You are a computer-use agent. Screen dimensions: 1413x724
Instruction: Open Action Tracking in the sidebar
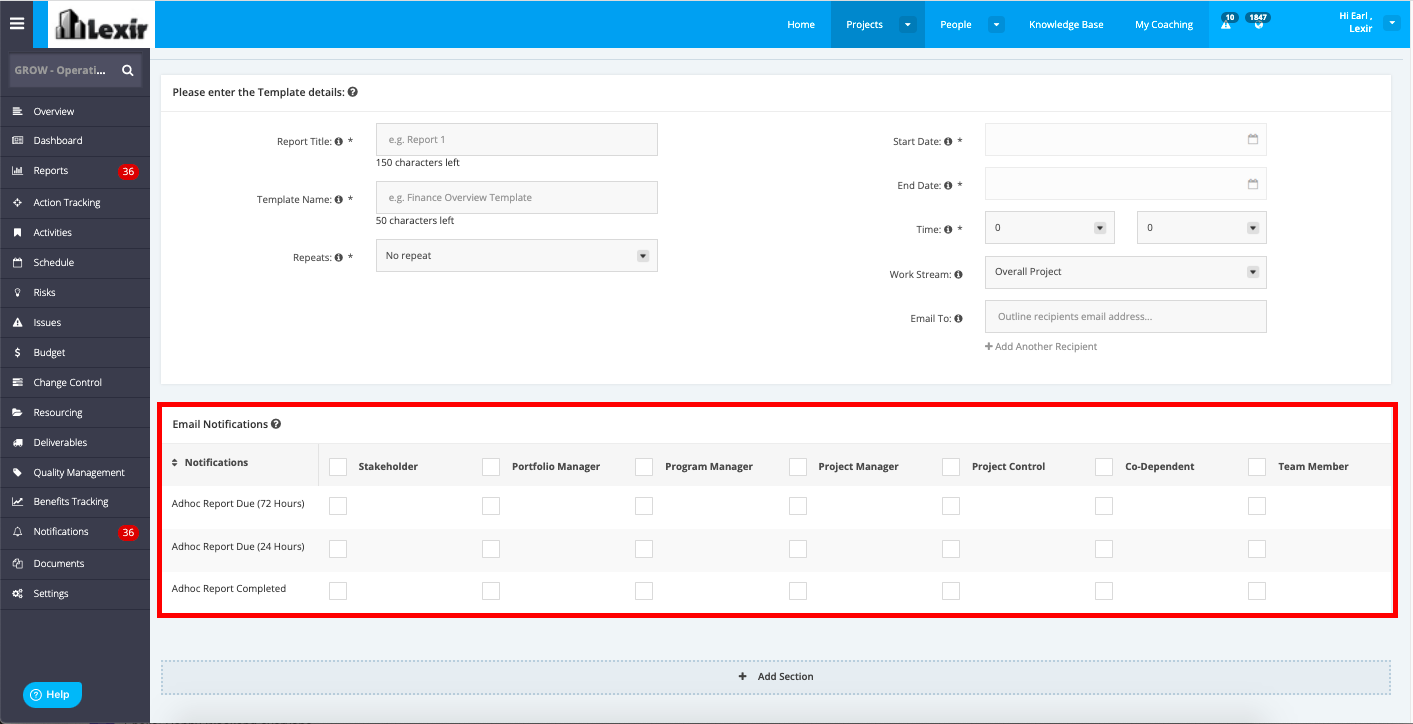tap(75, 203)
